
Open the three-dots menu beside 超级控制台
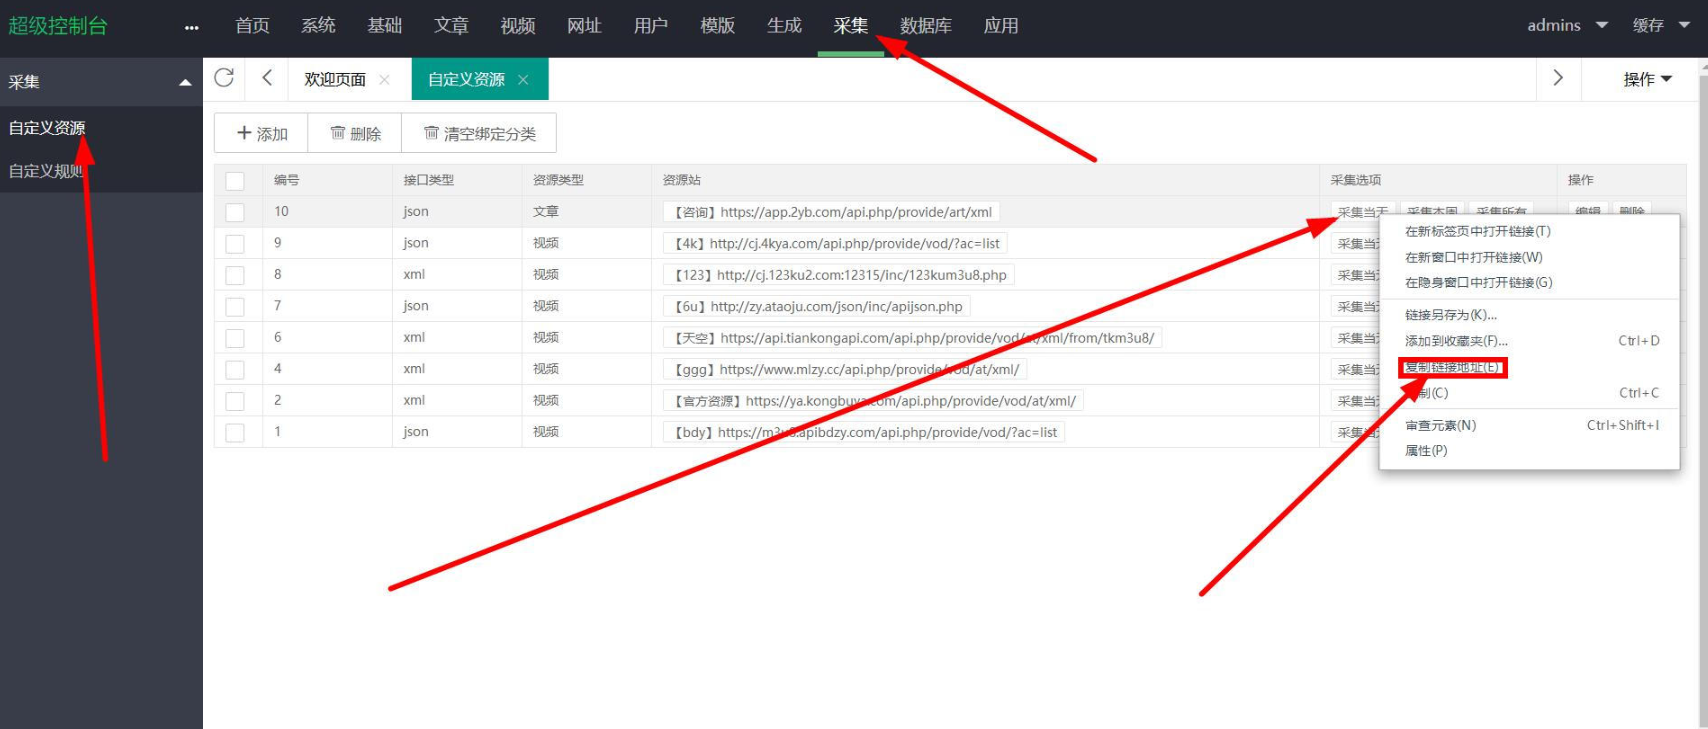point(191,28)
